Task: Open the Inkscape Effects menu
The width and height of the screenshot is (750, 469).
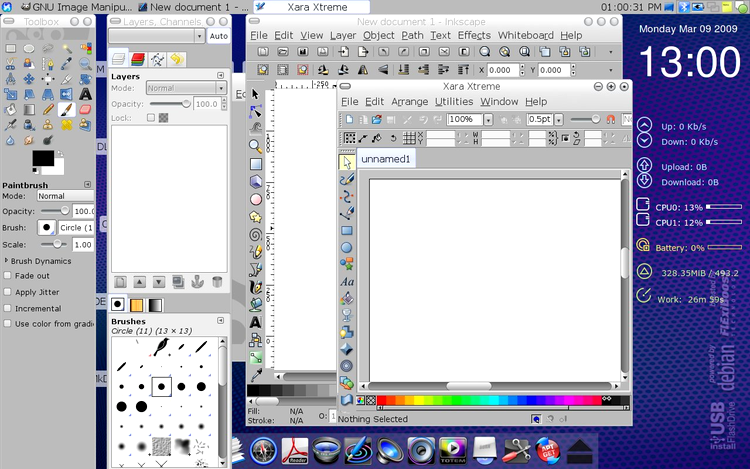Action: tap(474, 35)
